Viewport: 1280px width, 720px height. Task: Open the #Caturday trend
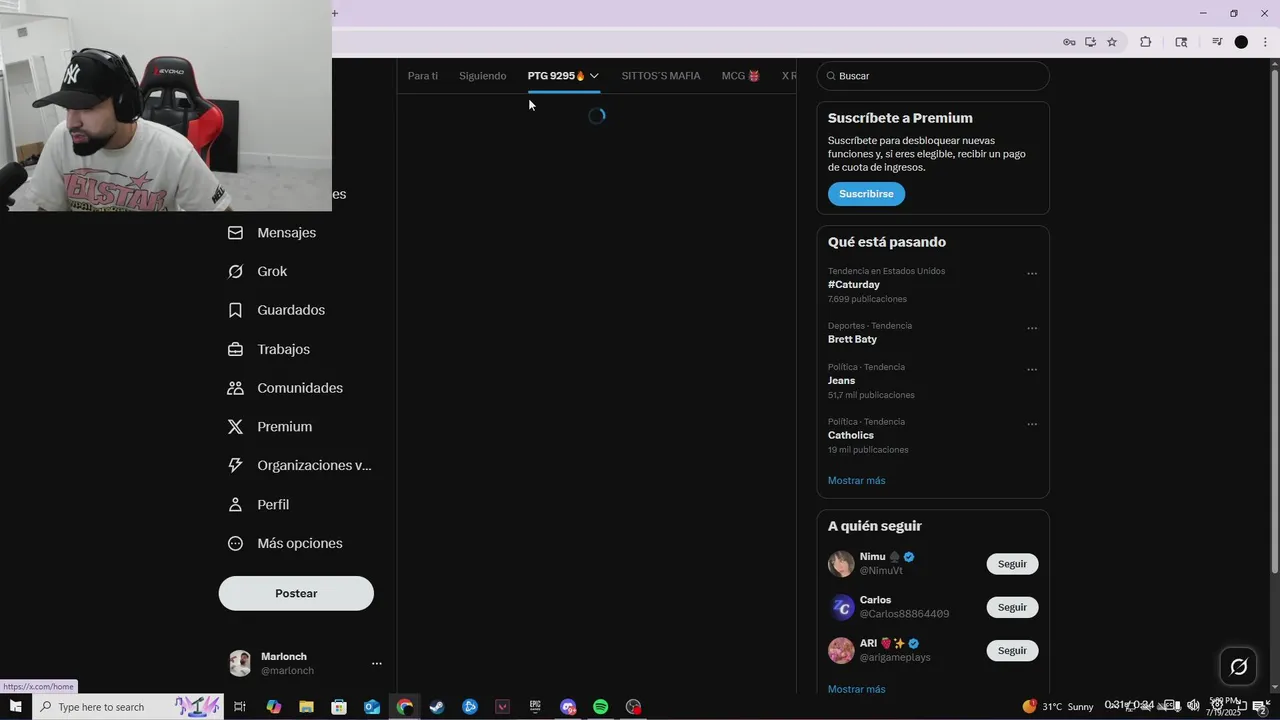854,285
